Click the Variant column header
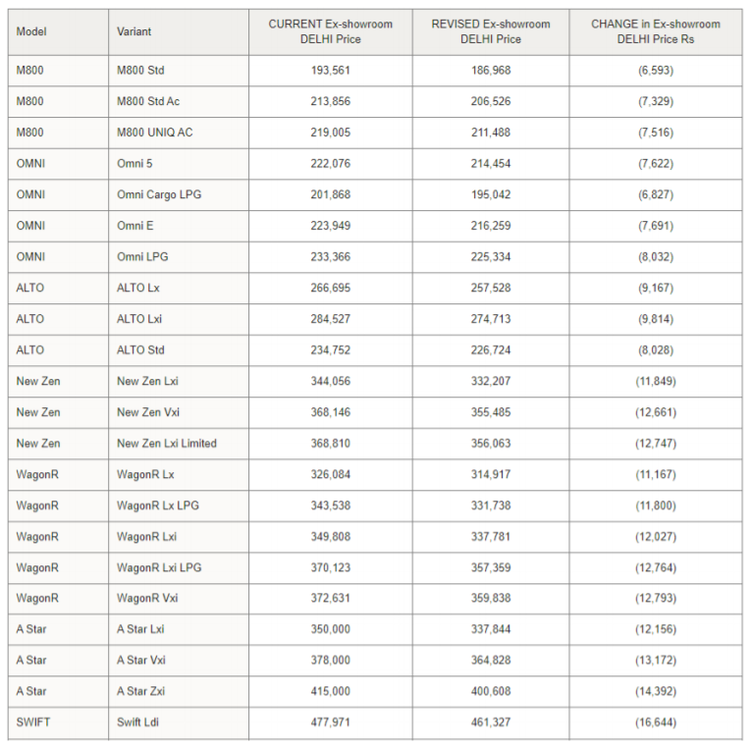Screen dimensions: 750x746 [x=178, y=32]
